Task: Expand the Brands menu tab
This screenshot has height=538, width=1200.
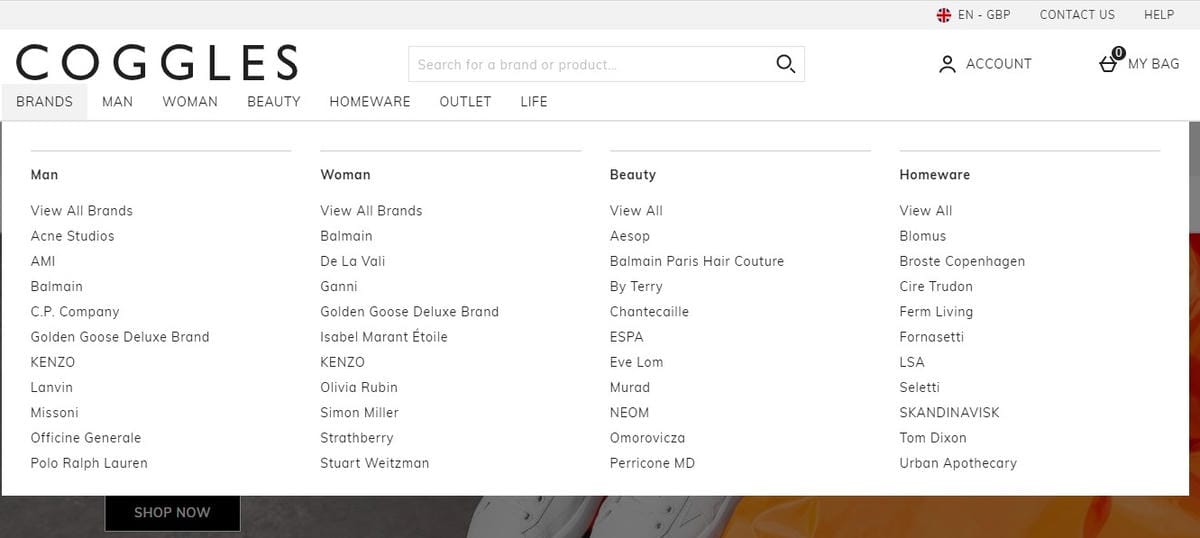Action: tap(44, 101)
